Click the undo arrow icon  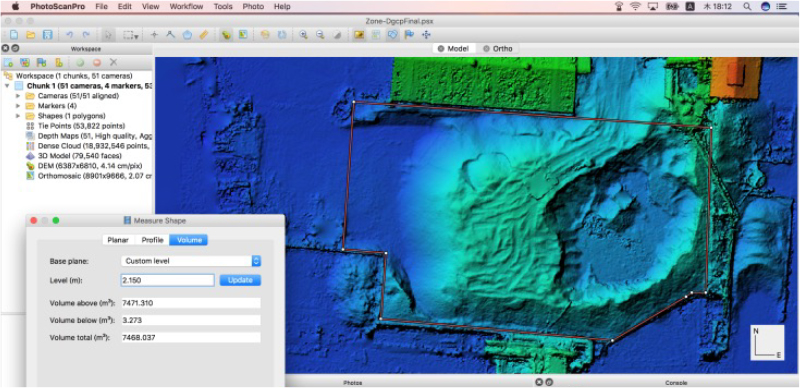[69, 35]
